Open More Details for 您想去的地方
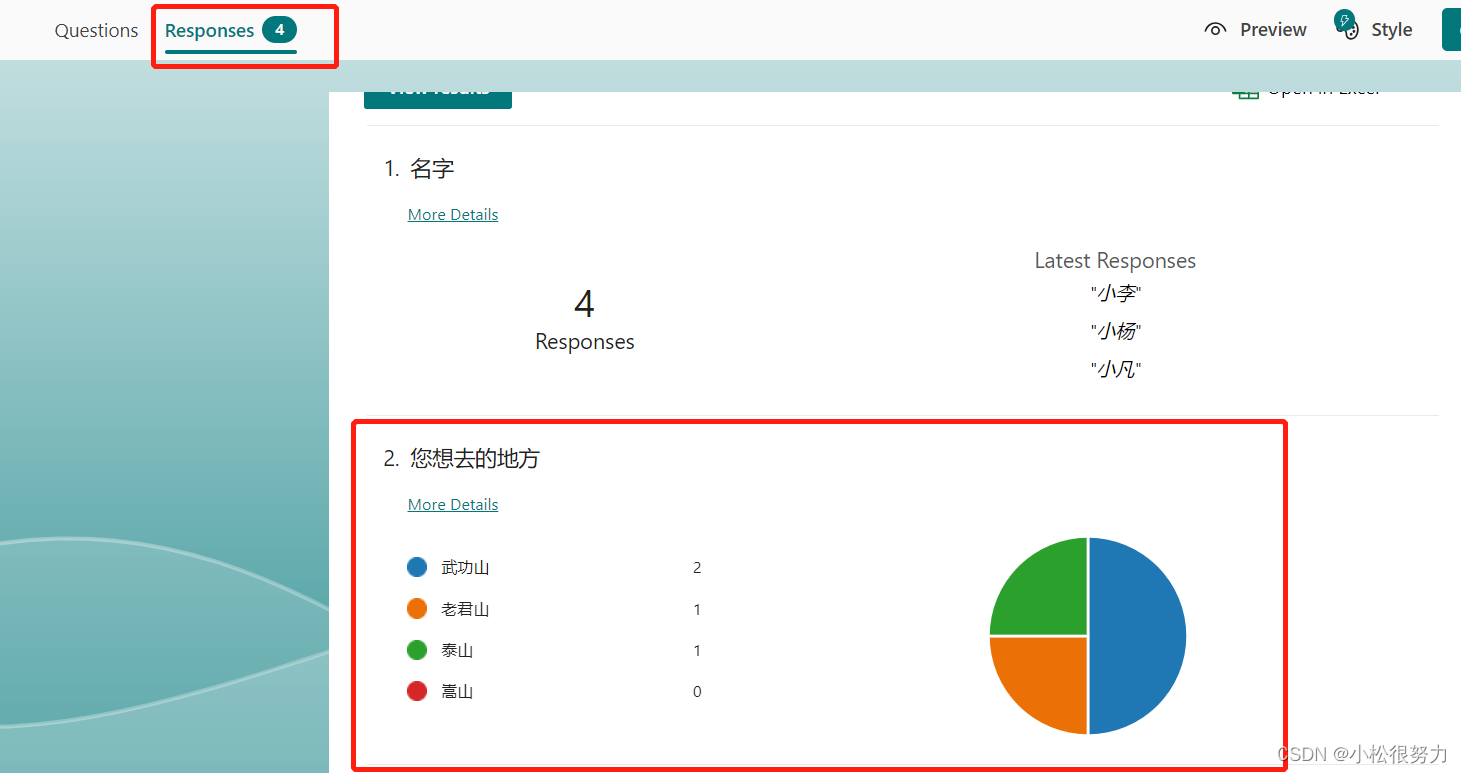This screenshot has width=1461, height=773. coord(453,505)
